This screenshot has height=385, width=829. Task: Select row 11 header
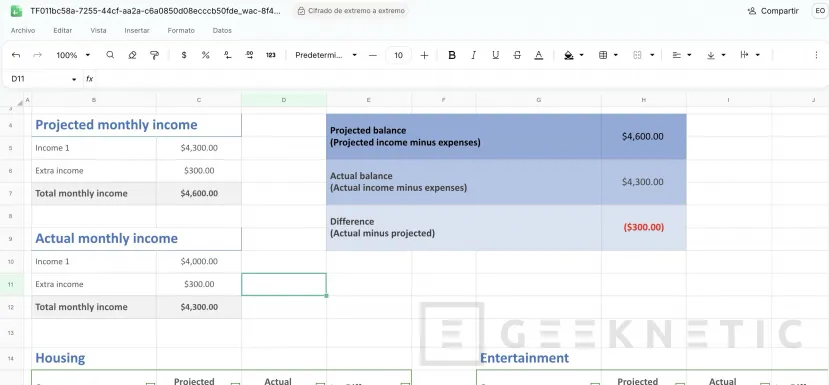[11, 285]
